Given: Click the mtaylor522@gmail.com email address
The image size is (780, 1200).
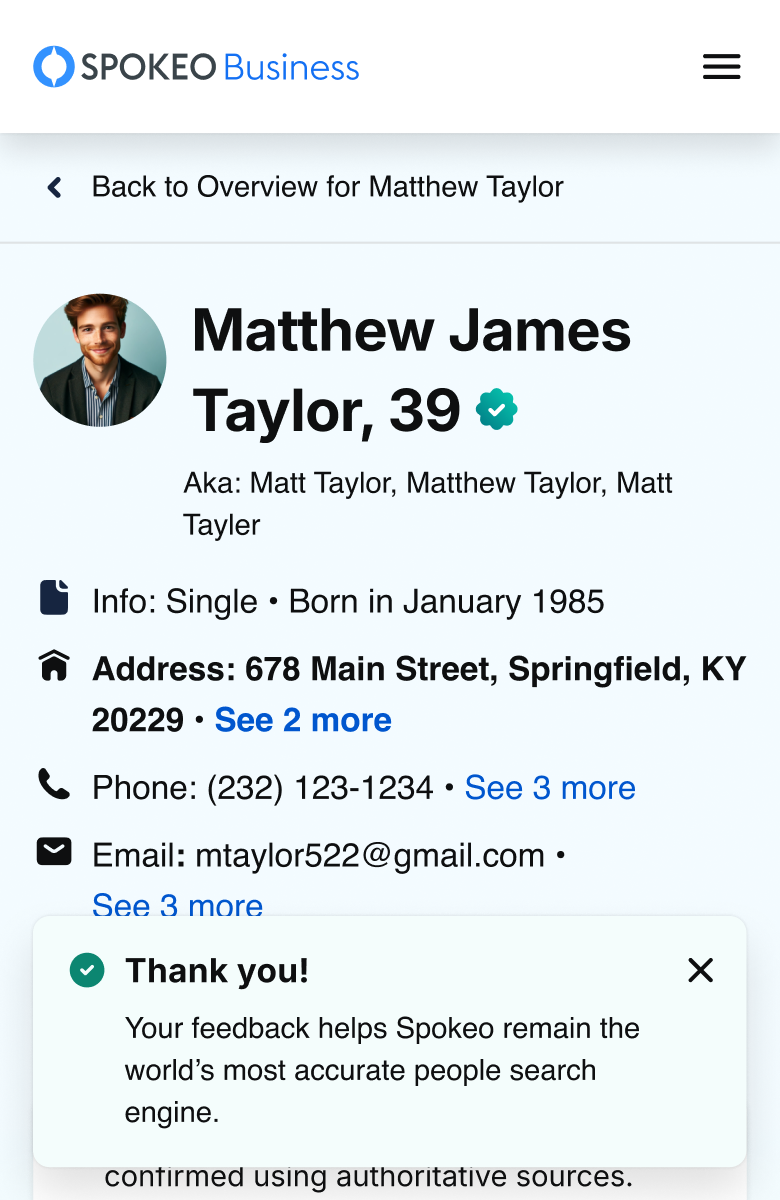Looking at the screenshot, I should 370,856.
